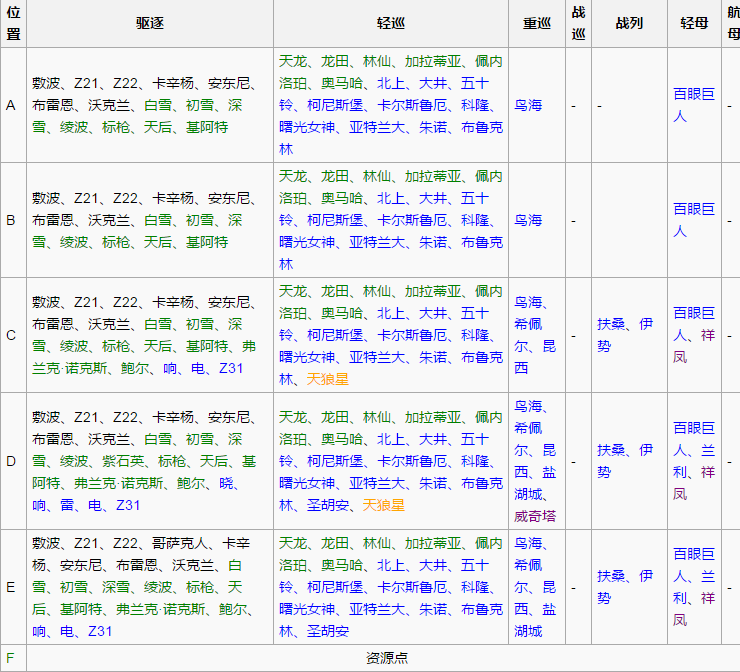Open the 天龙 link in row A
This screenshot has width=740, height=672.
click(293, 61)
